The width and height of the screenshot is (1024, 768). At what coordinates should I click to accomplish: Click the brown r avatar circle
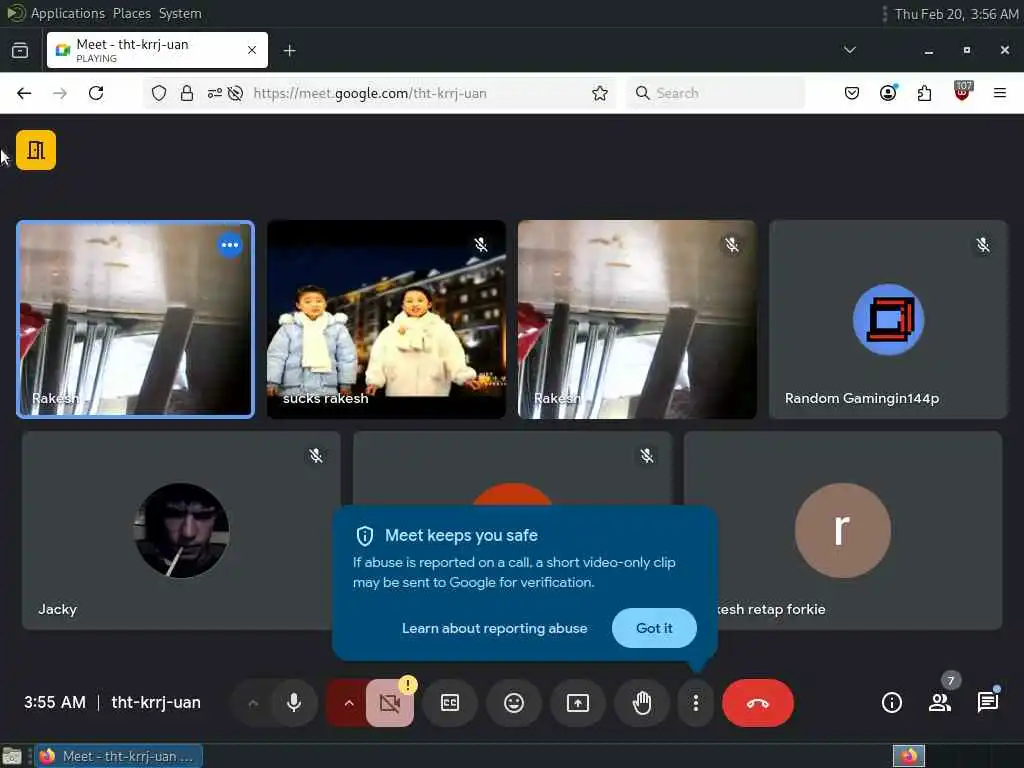tap(842, 530)
